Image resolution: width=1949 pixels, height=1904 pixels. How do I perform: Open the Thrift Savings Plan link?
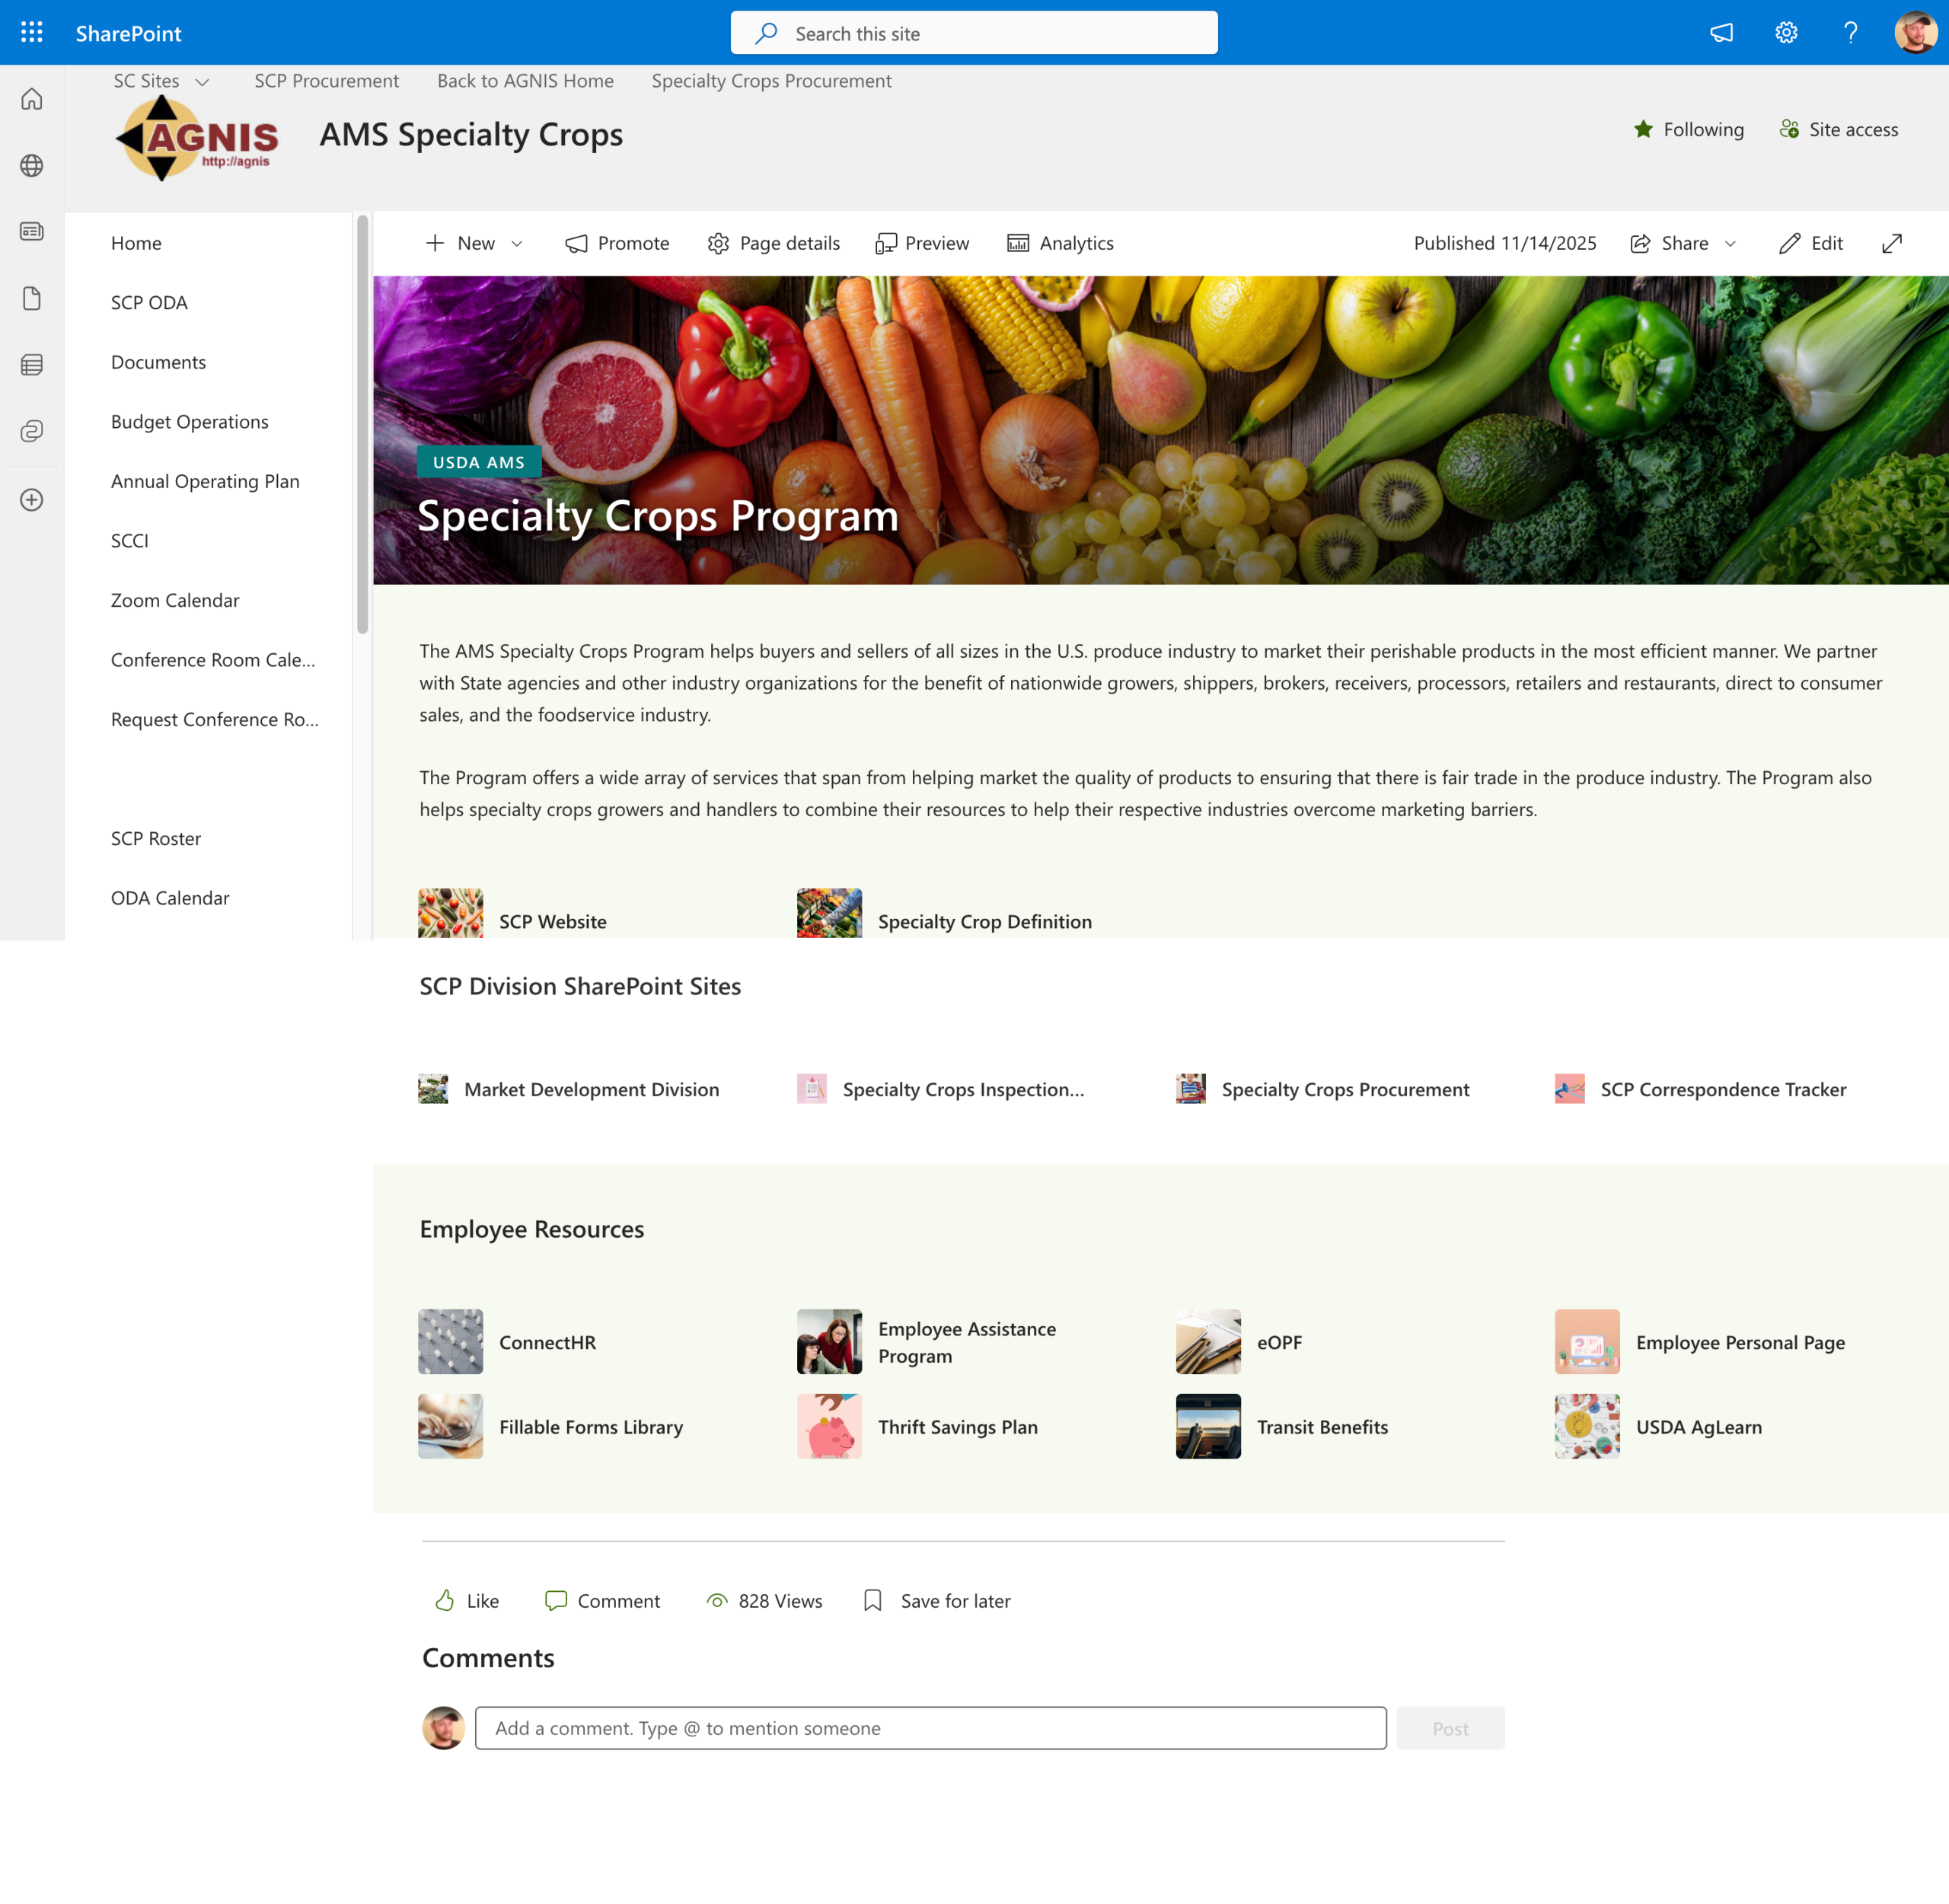[957, 1427]
